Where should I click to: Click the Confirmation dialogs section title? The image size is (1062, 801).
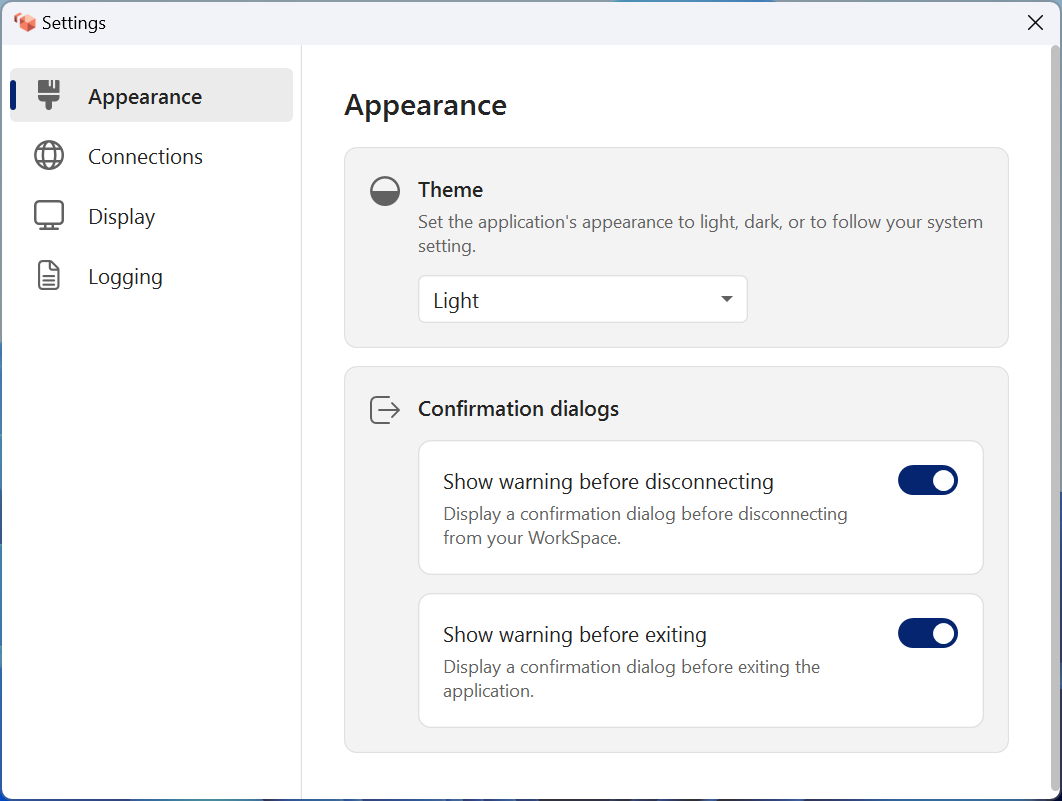pyautogui.click(x=518, y=409)
